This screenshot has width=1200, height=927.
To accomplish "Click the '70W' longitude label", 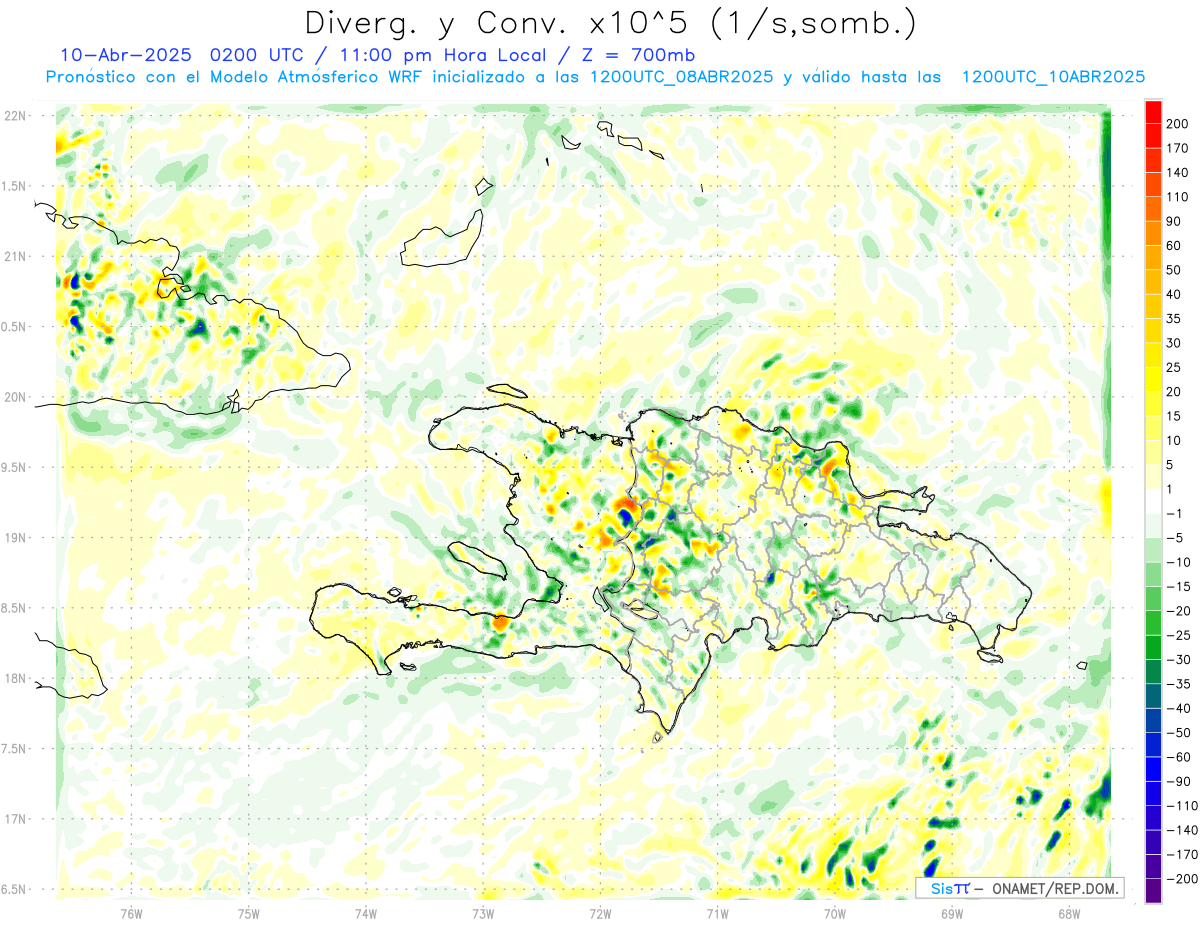I will tap(835, 913).
